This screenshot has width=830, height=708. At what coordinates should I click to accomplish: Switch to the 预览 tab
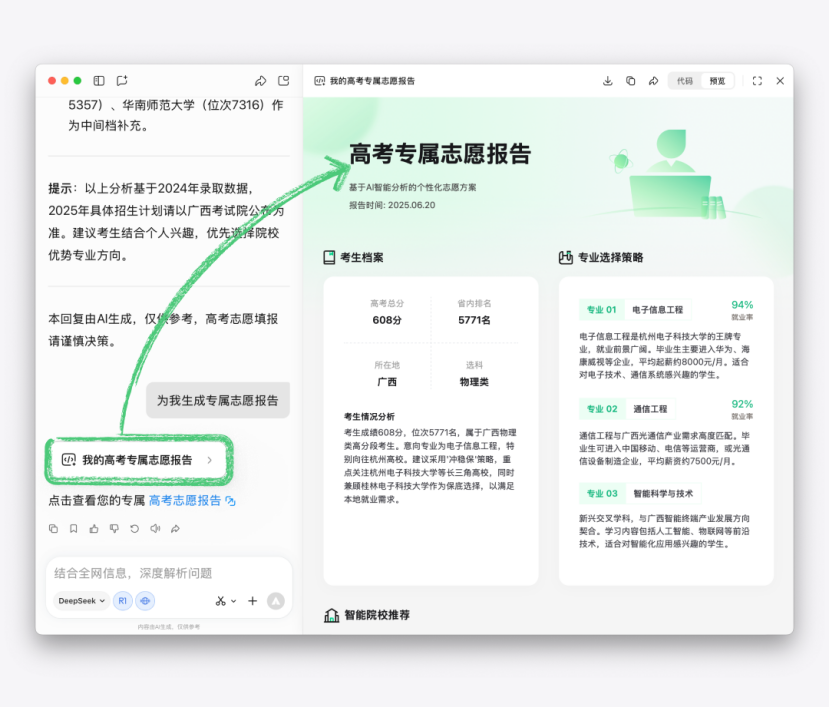(717, 81)
